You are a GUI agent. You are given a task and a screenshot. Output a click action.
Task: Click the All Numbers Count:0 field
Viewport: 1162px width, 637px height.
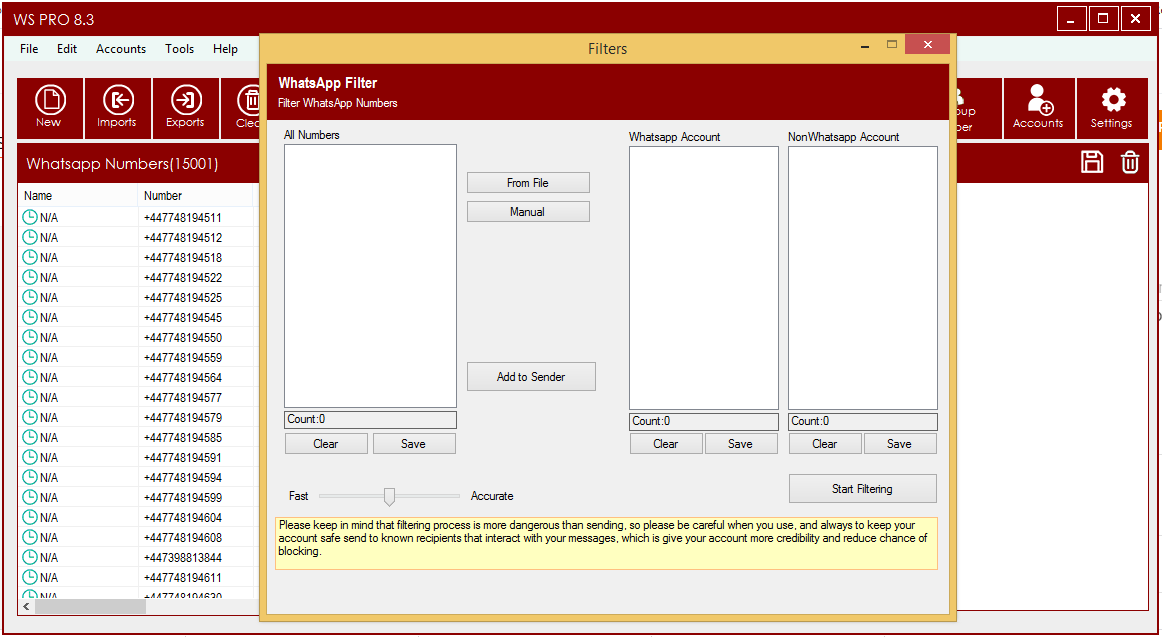pyautogui.click(x=371, y=420)
